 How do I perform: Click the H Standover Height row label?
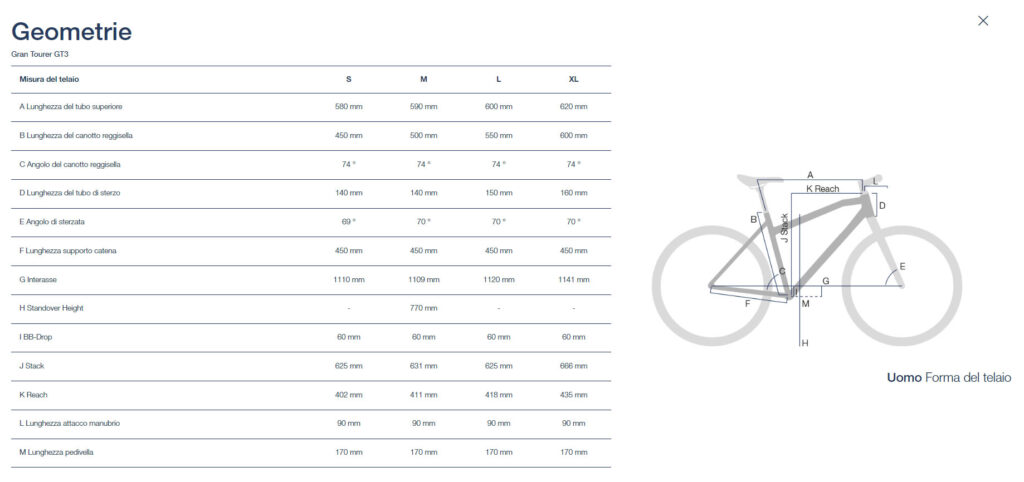(x=51, y=308)
